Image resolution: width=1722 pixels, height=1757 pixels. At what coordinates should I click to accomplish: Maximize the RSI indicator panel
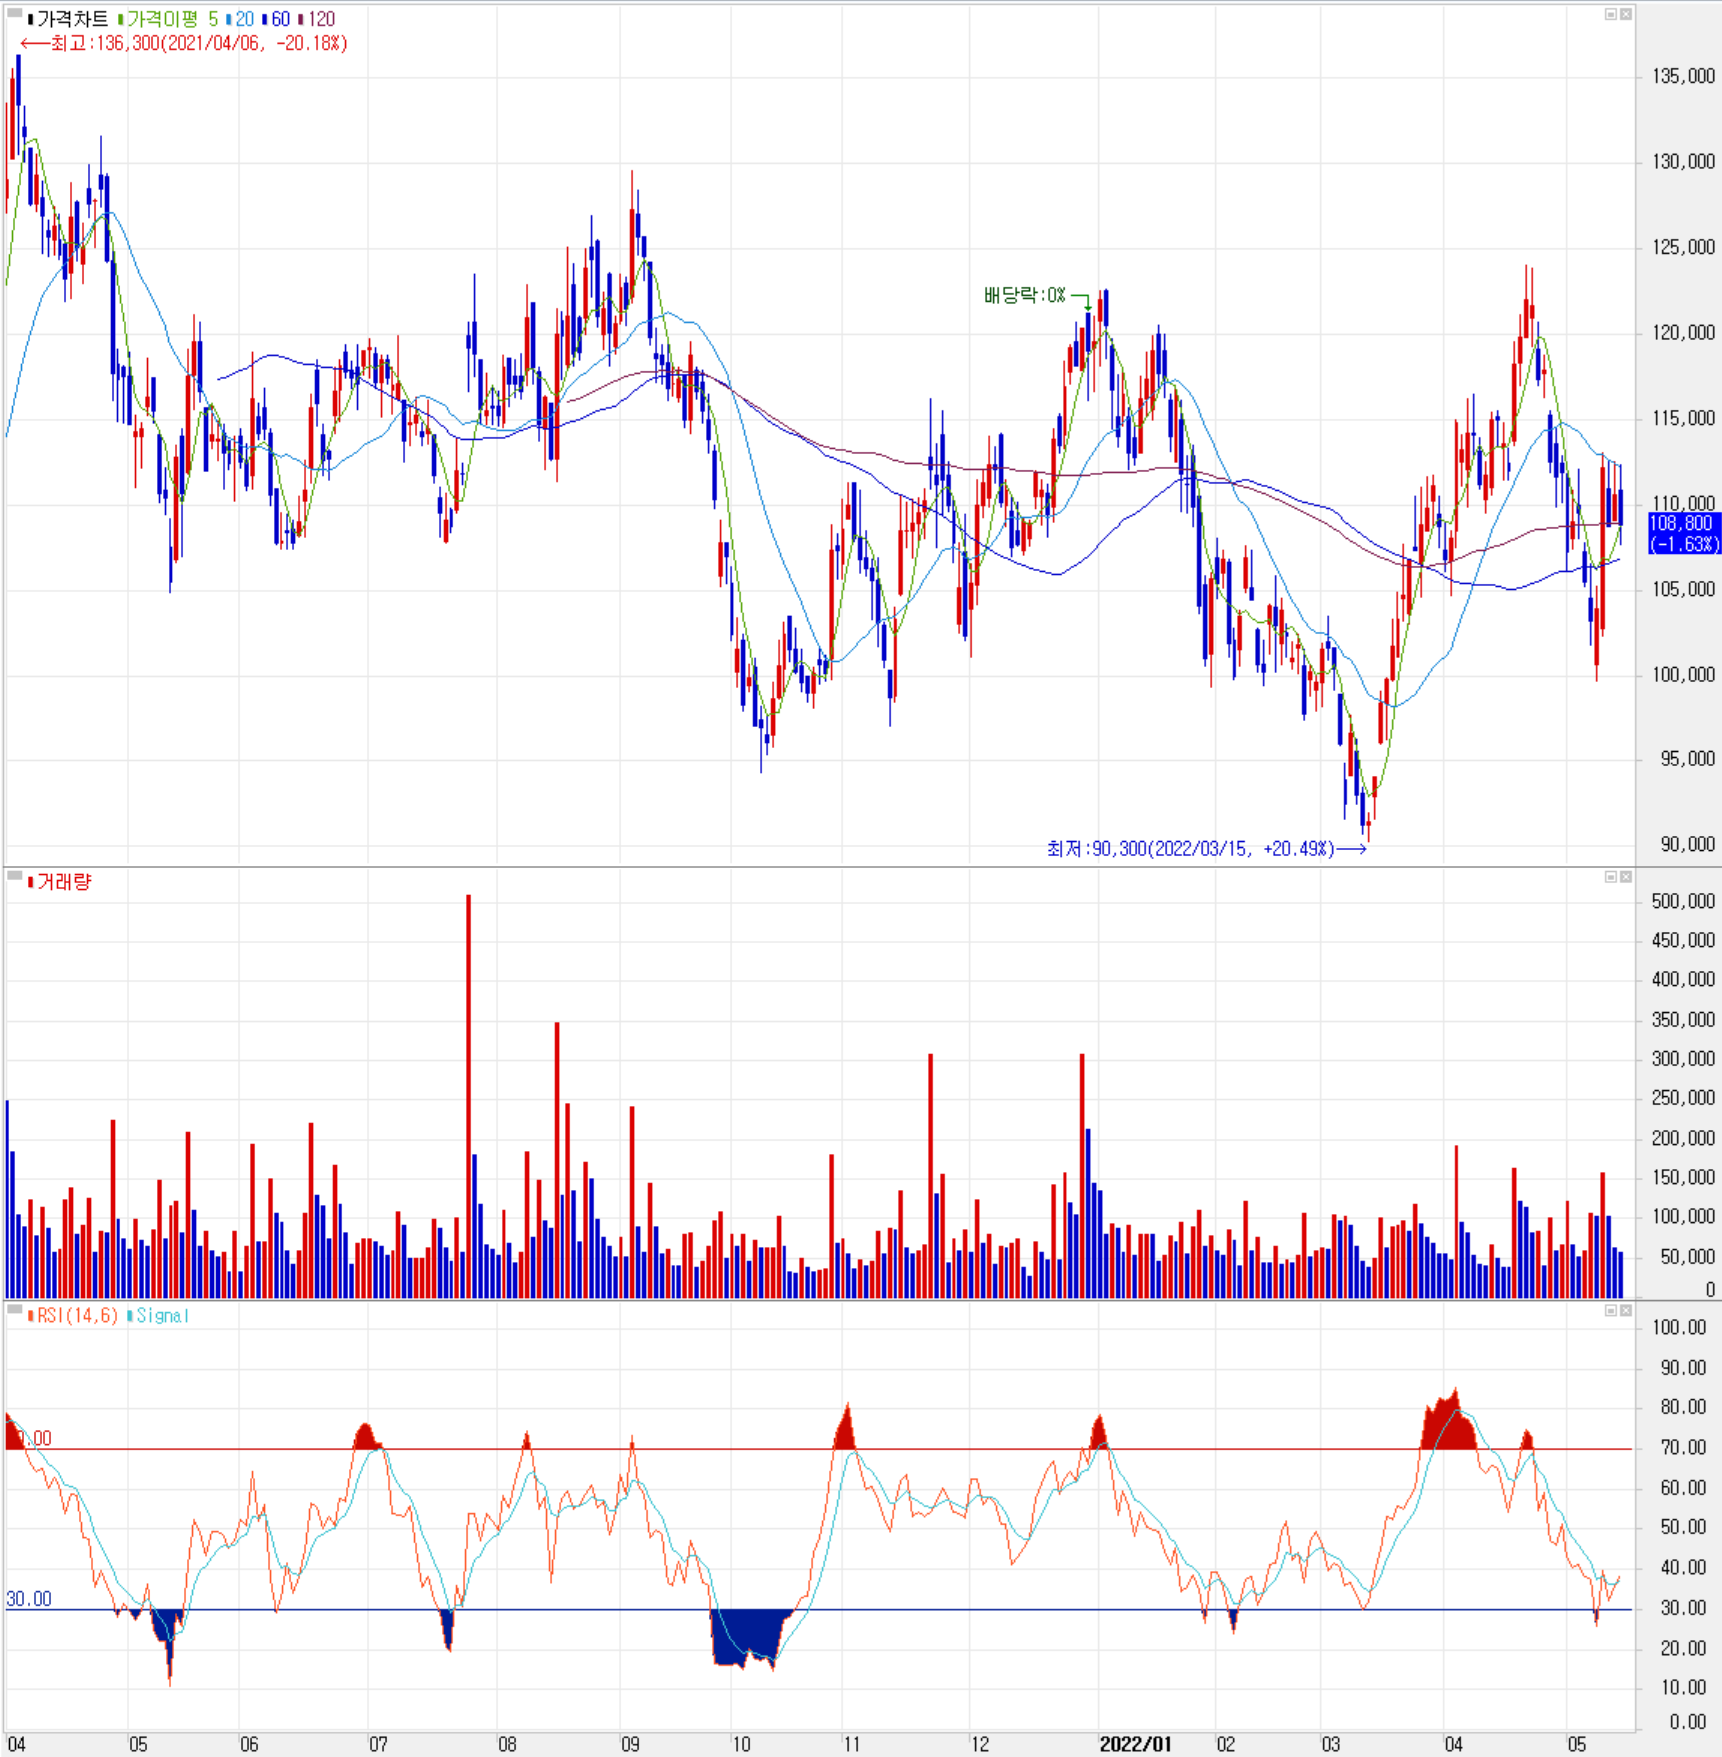[1610, 1310]
